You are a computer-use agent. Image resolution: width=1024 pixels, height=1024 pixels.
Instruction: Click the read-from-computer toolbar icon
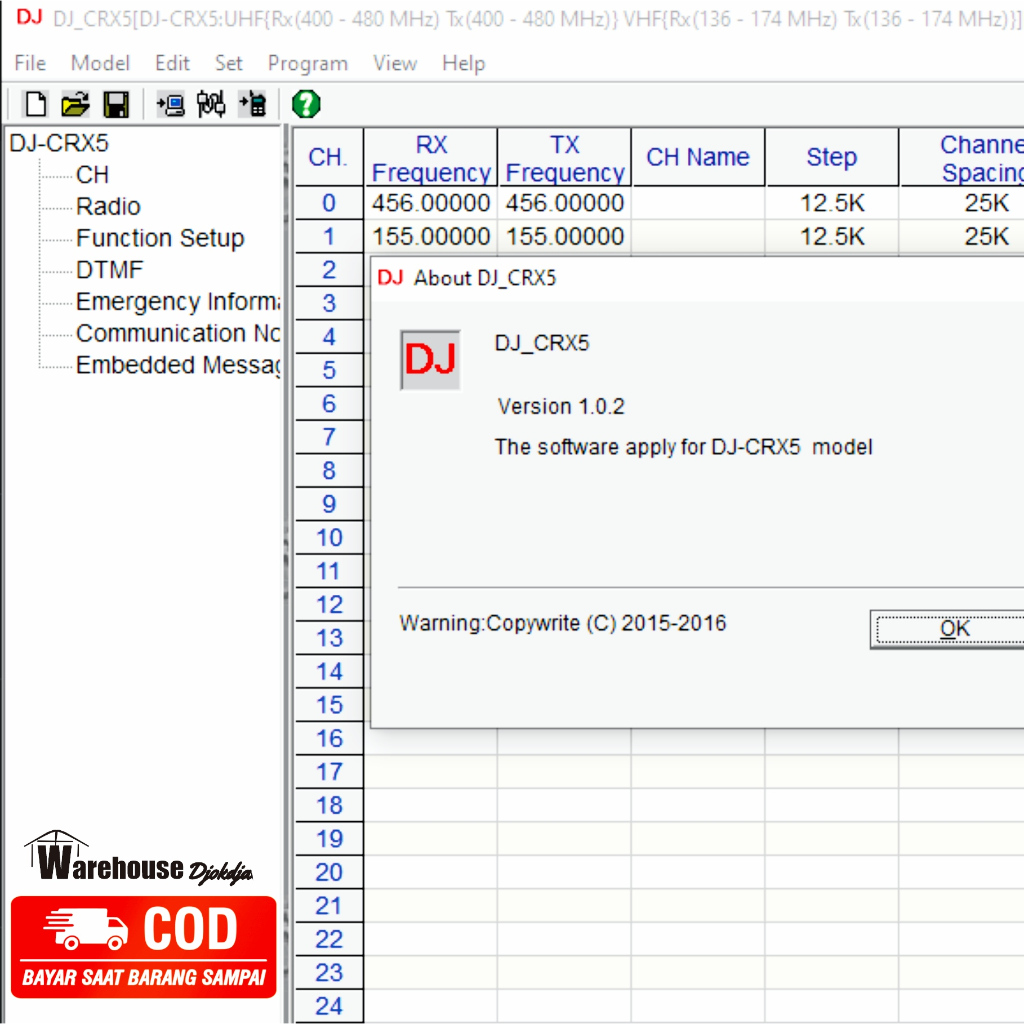(169, 104)
